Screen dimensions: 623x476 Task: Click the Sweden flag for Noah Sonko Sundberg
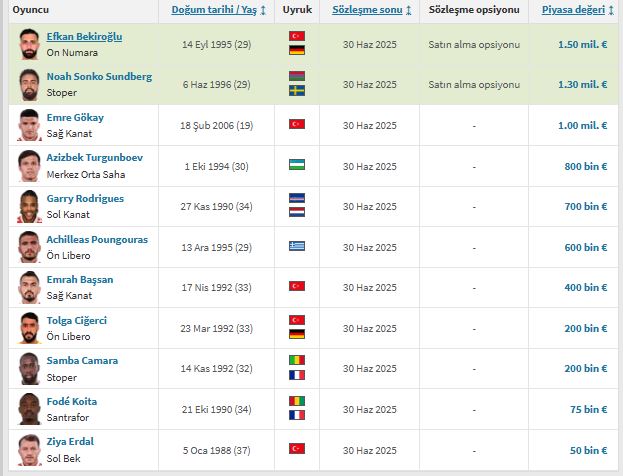click(x=297, y=91)
